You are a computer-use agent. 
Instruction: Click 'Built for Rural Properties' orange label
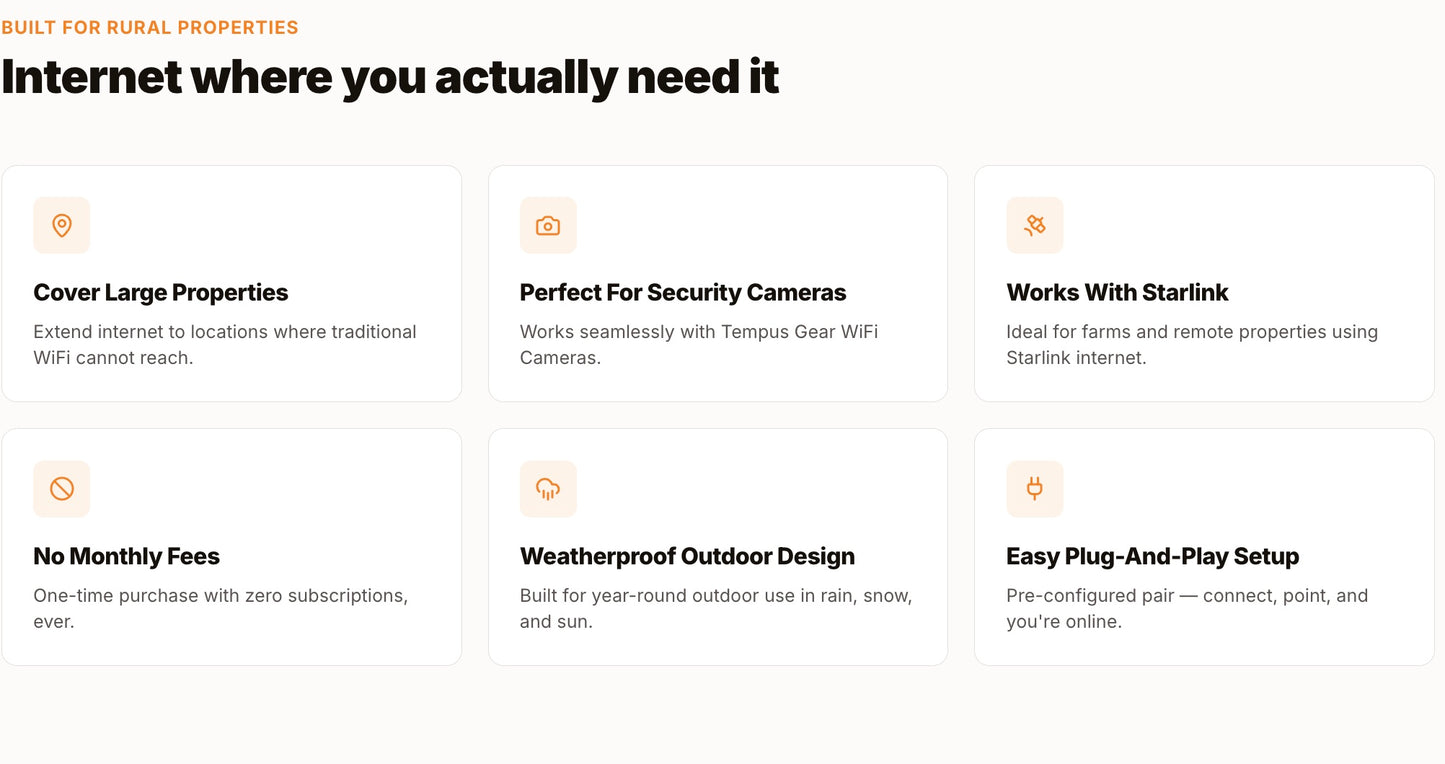point(150,27)
